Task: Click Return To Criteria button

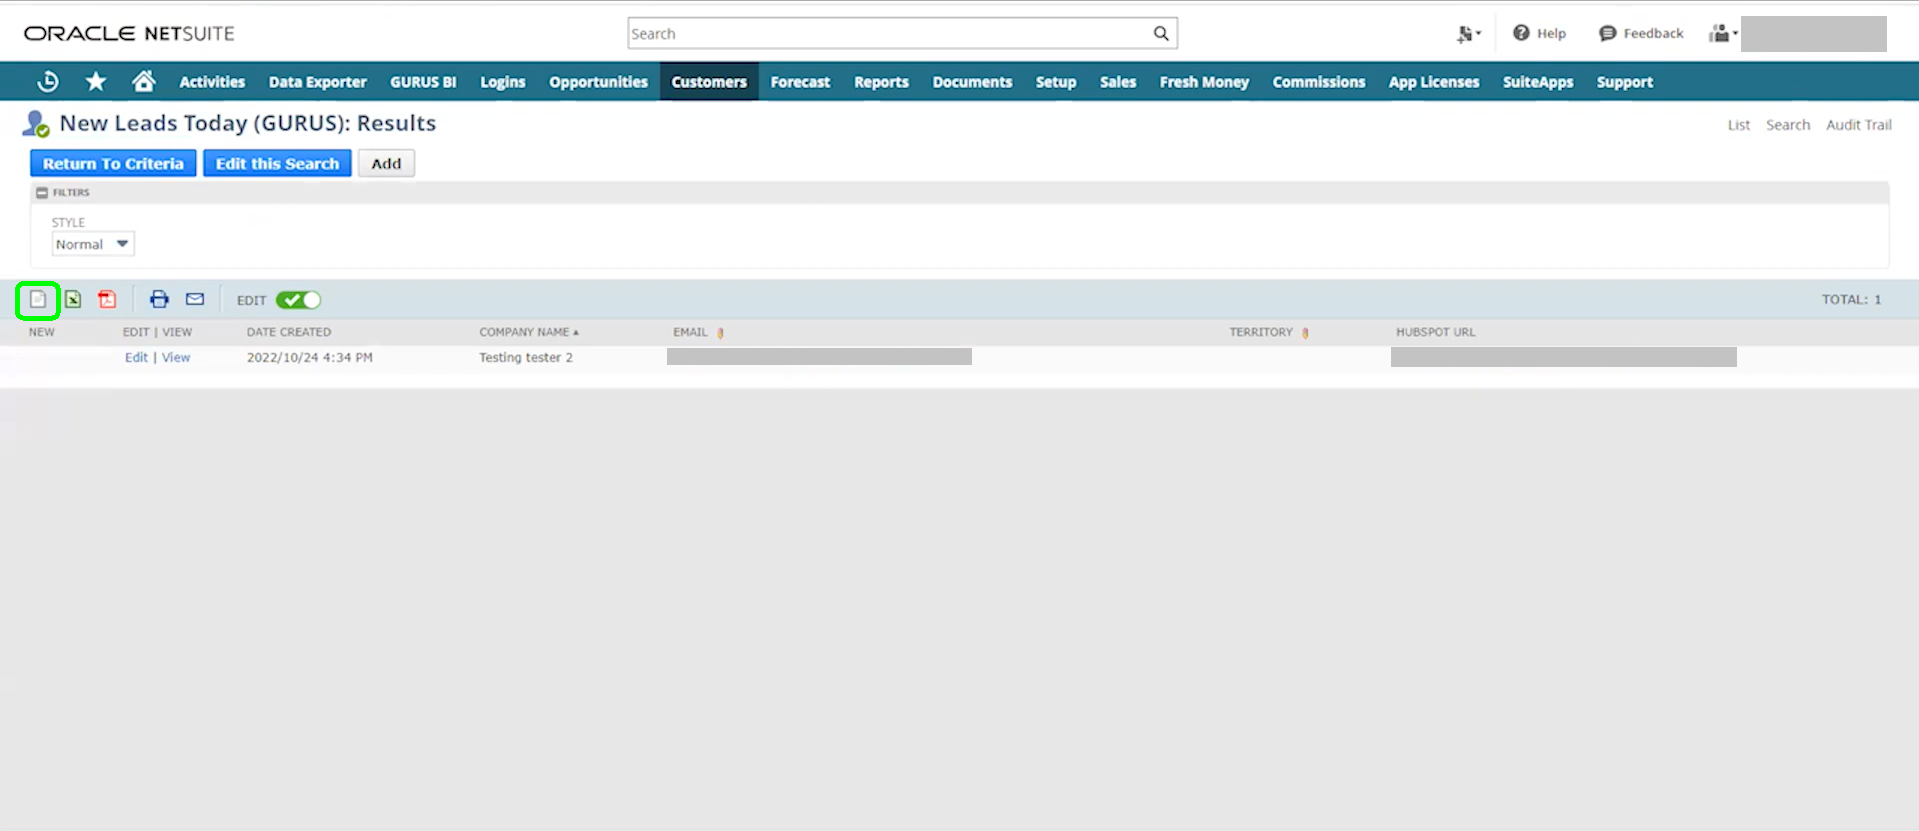Action: coord(113,163)
